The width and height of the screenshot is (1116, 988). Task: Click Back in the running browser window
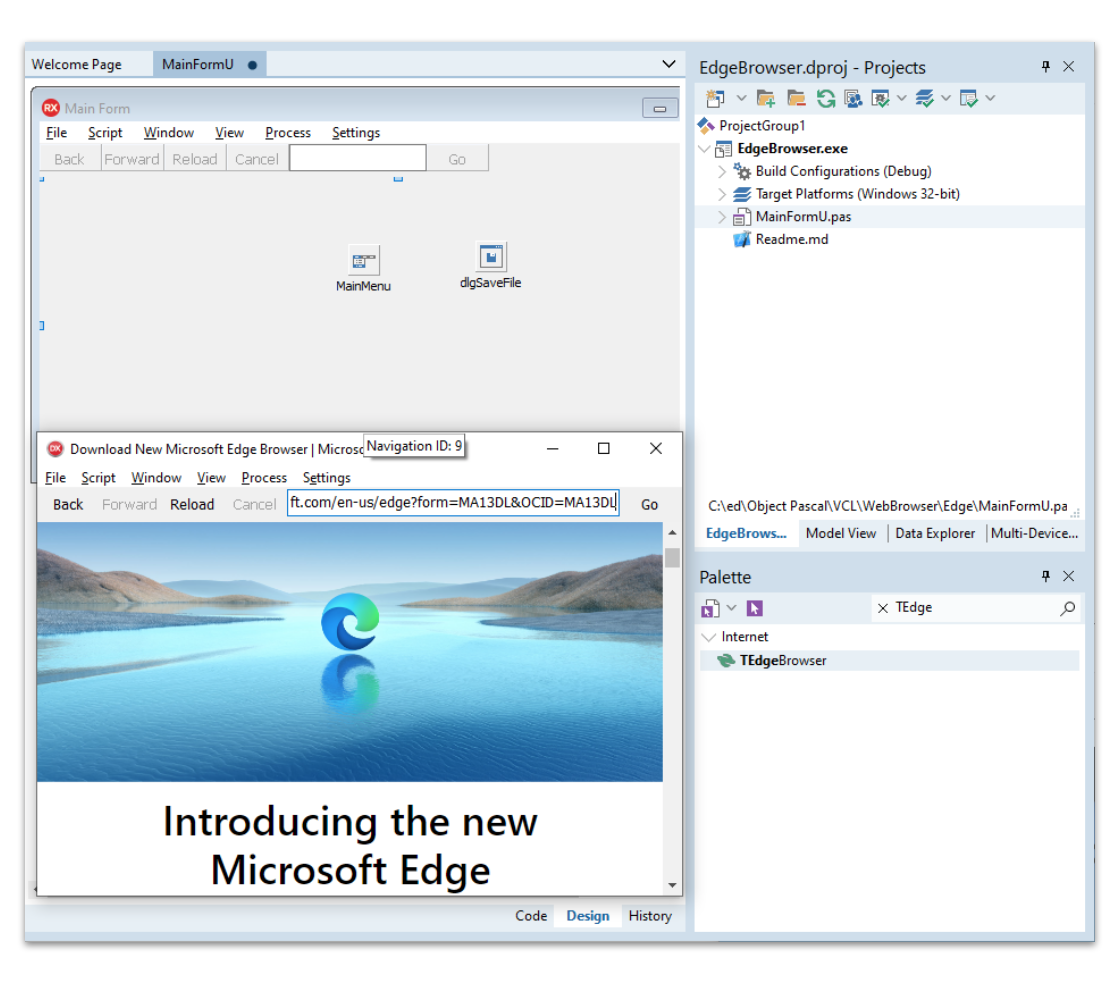pos(68,505)
